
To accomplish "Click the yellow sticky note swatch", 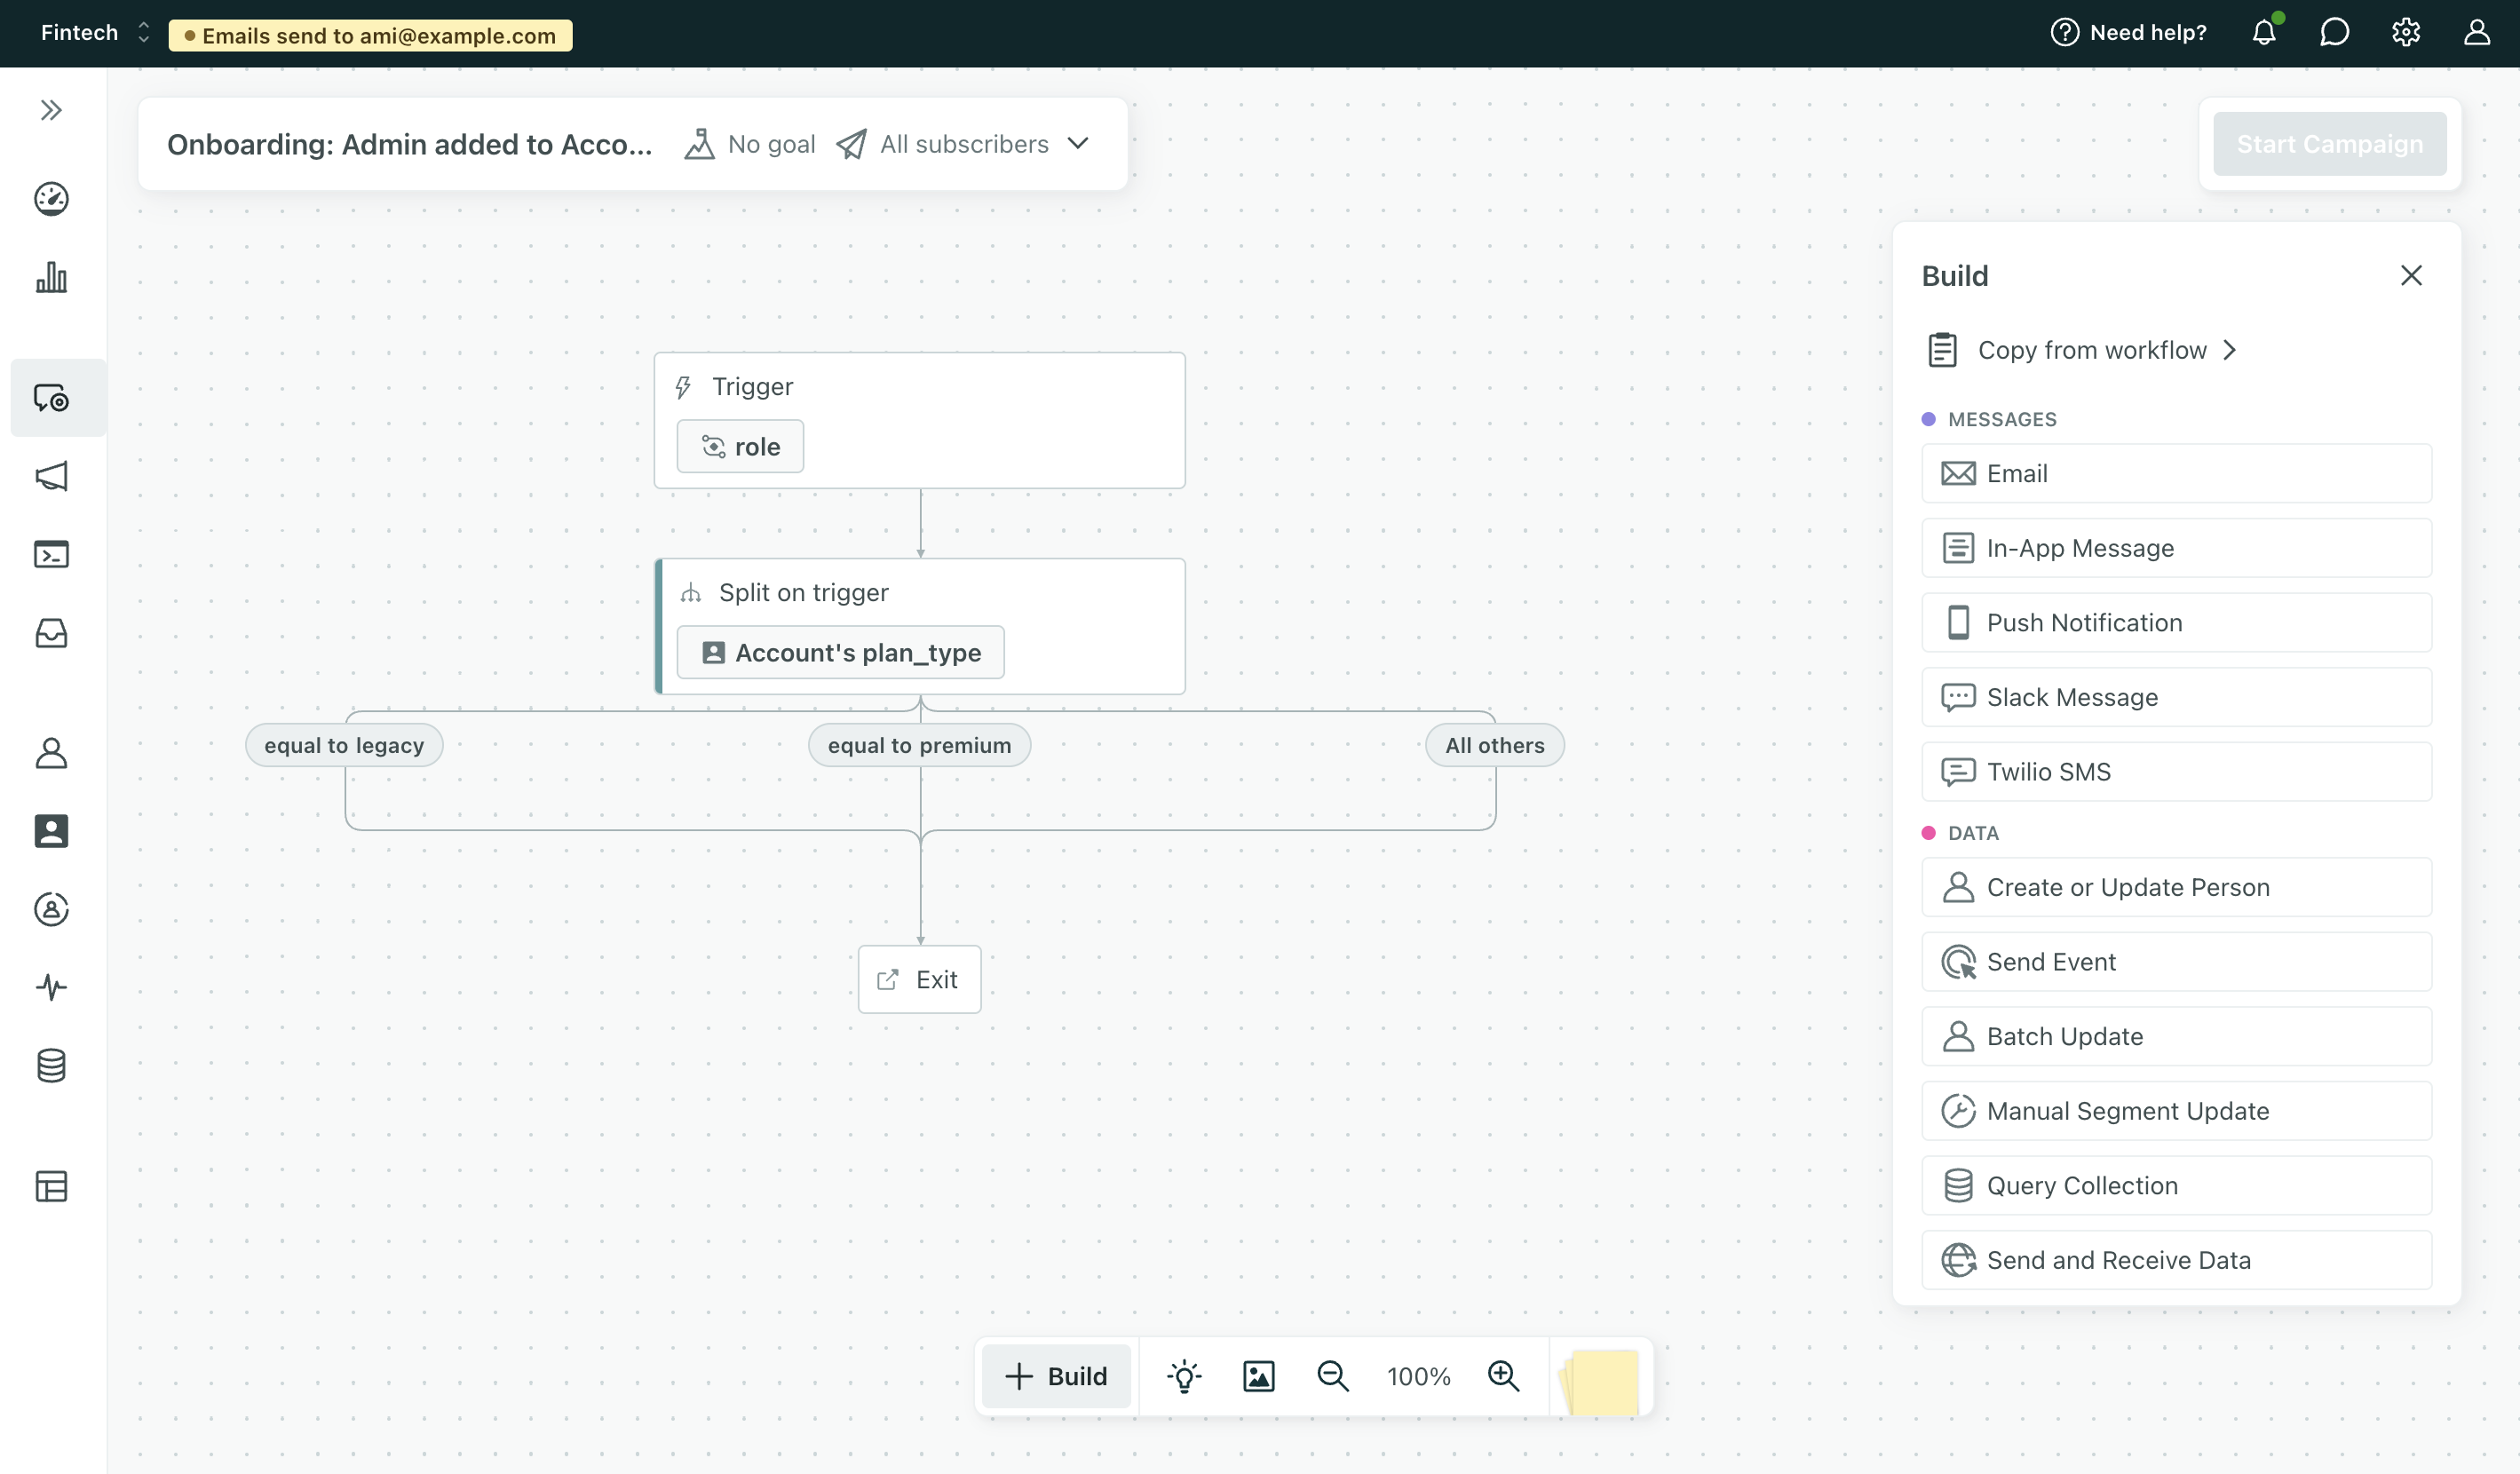I will coord(1602,1381).
